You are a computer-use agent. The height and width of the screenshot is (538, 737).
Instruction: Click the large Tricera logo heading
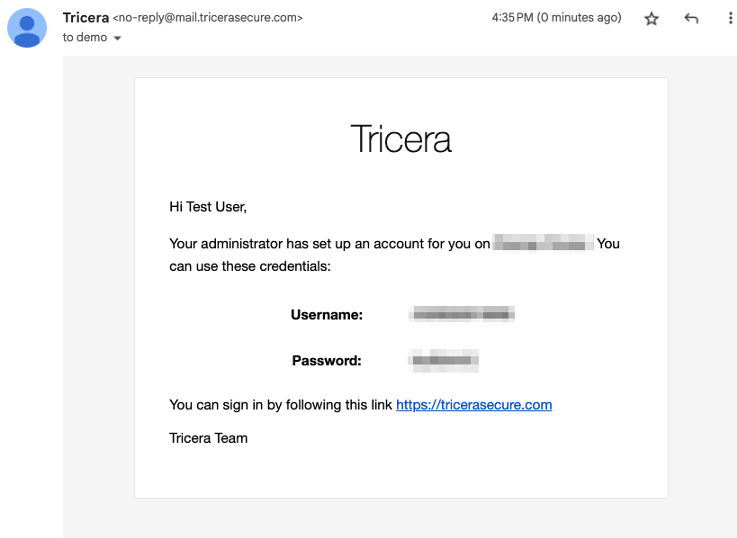tap(401, 139)
